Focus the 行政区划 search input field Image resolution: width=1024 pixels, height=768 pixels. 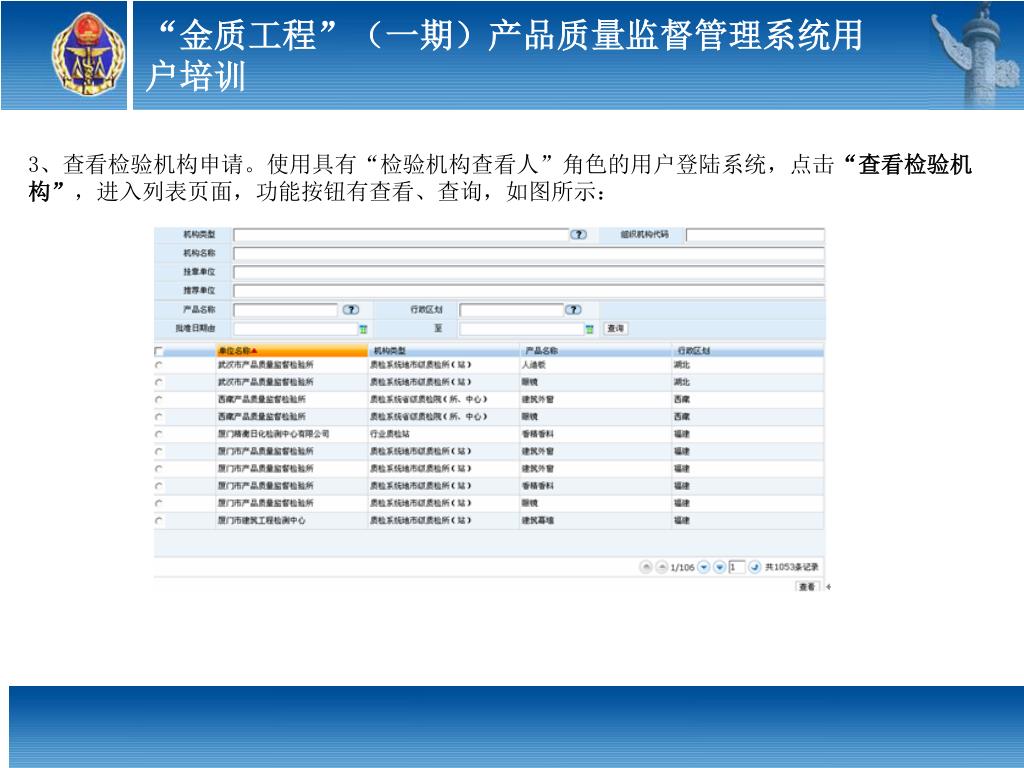click(511, 310)
